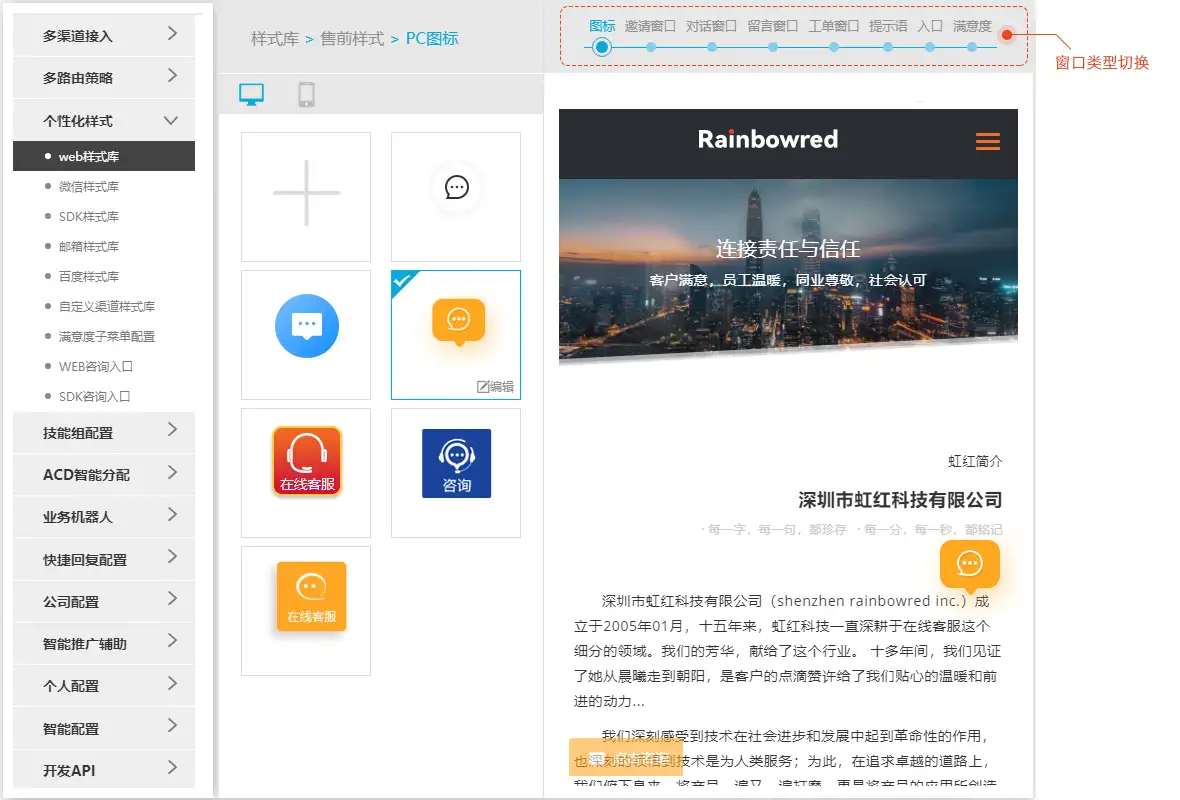The image size is (1180, 800).
Task: Open web样式库 in the sidebar
Action: coord(104,156)
